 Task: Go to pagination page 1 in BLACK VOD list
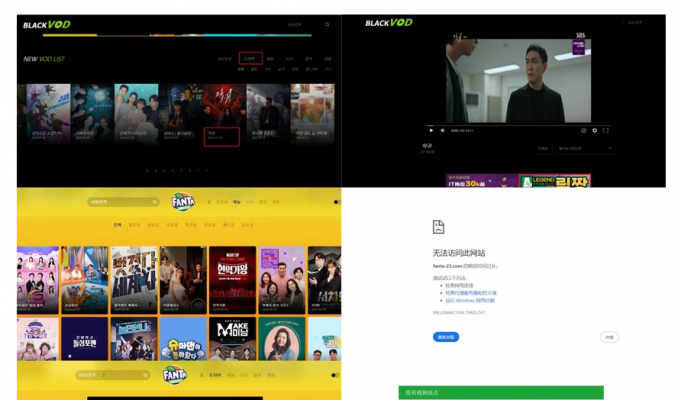coord(148,171)
